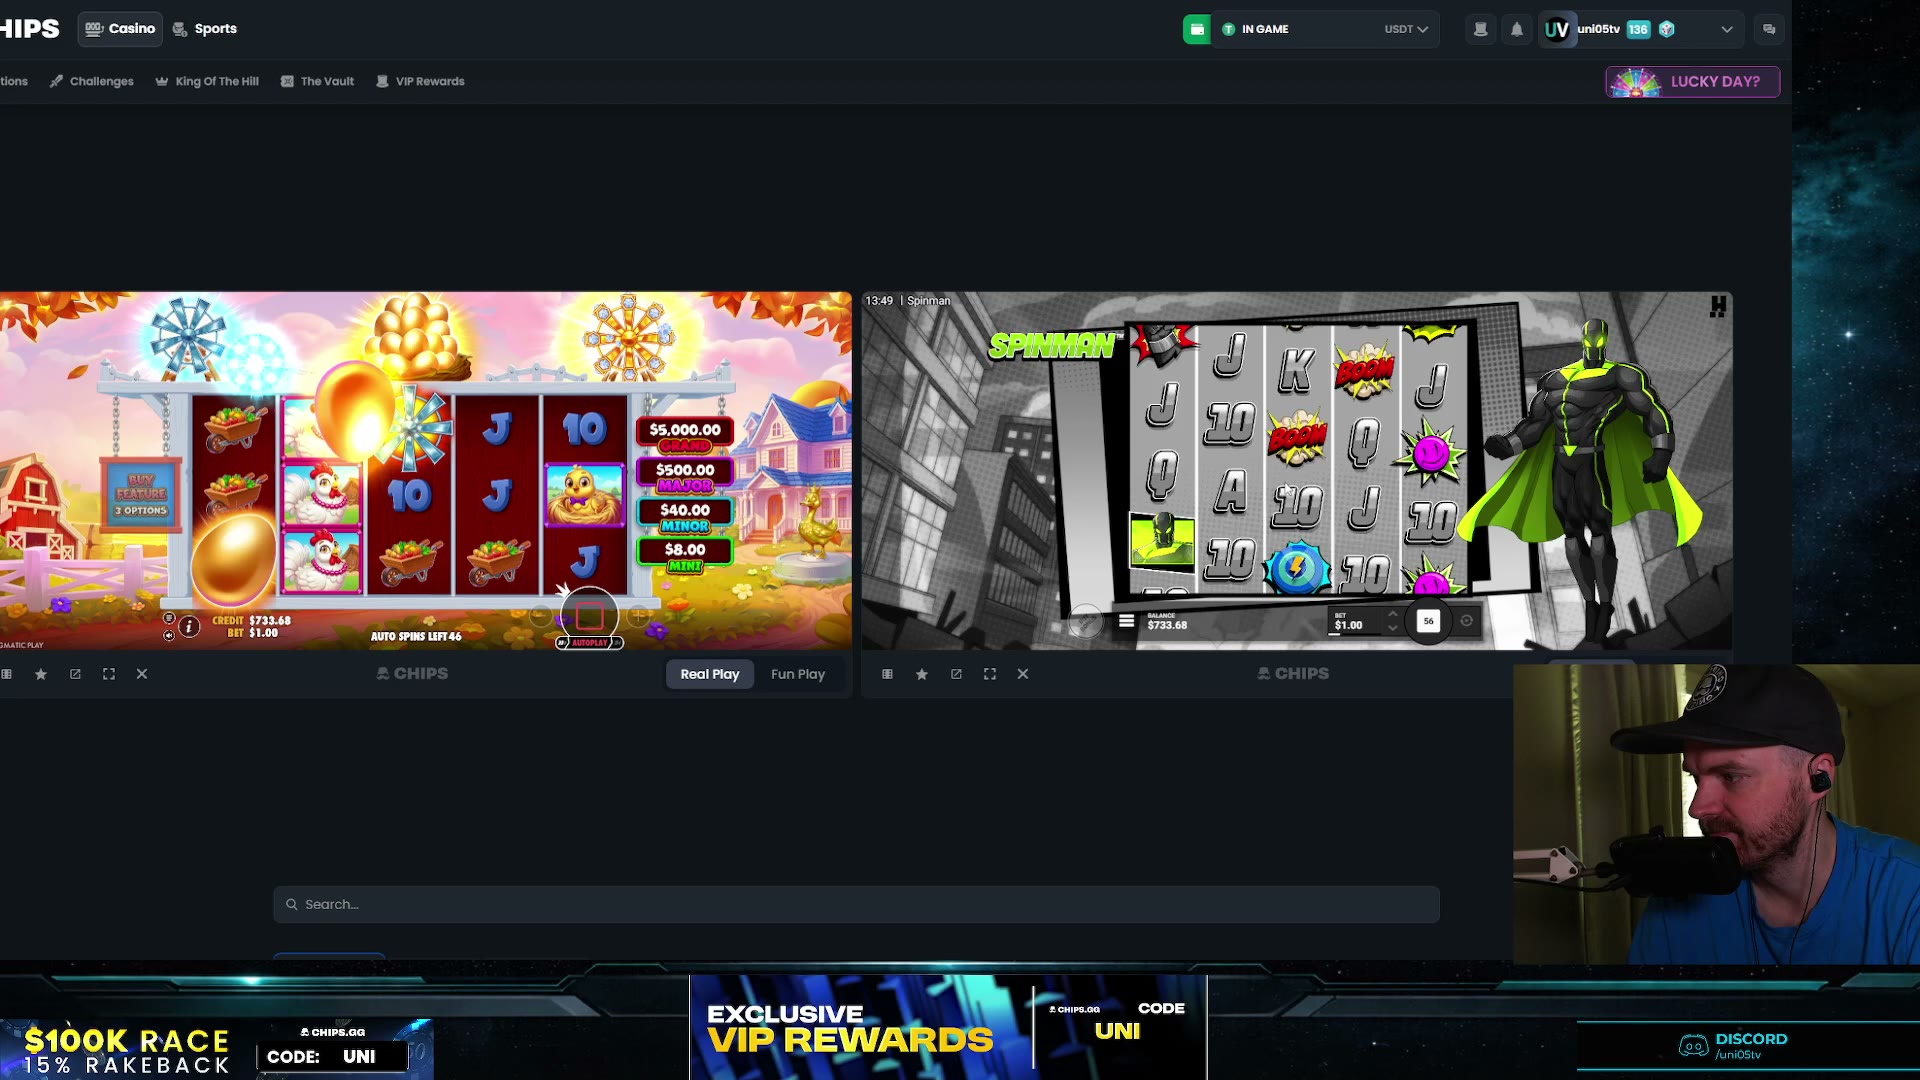This screenshot has height=1080, width=1920.
Task: Open layout grid icon under Spinman
Action: tap(887, 674)
